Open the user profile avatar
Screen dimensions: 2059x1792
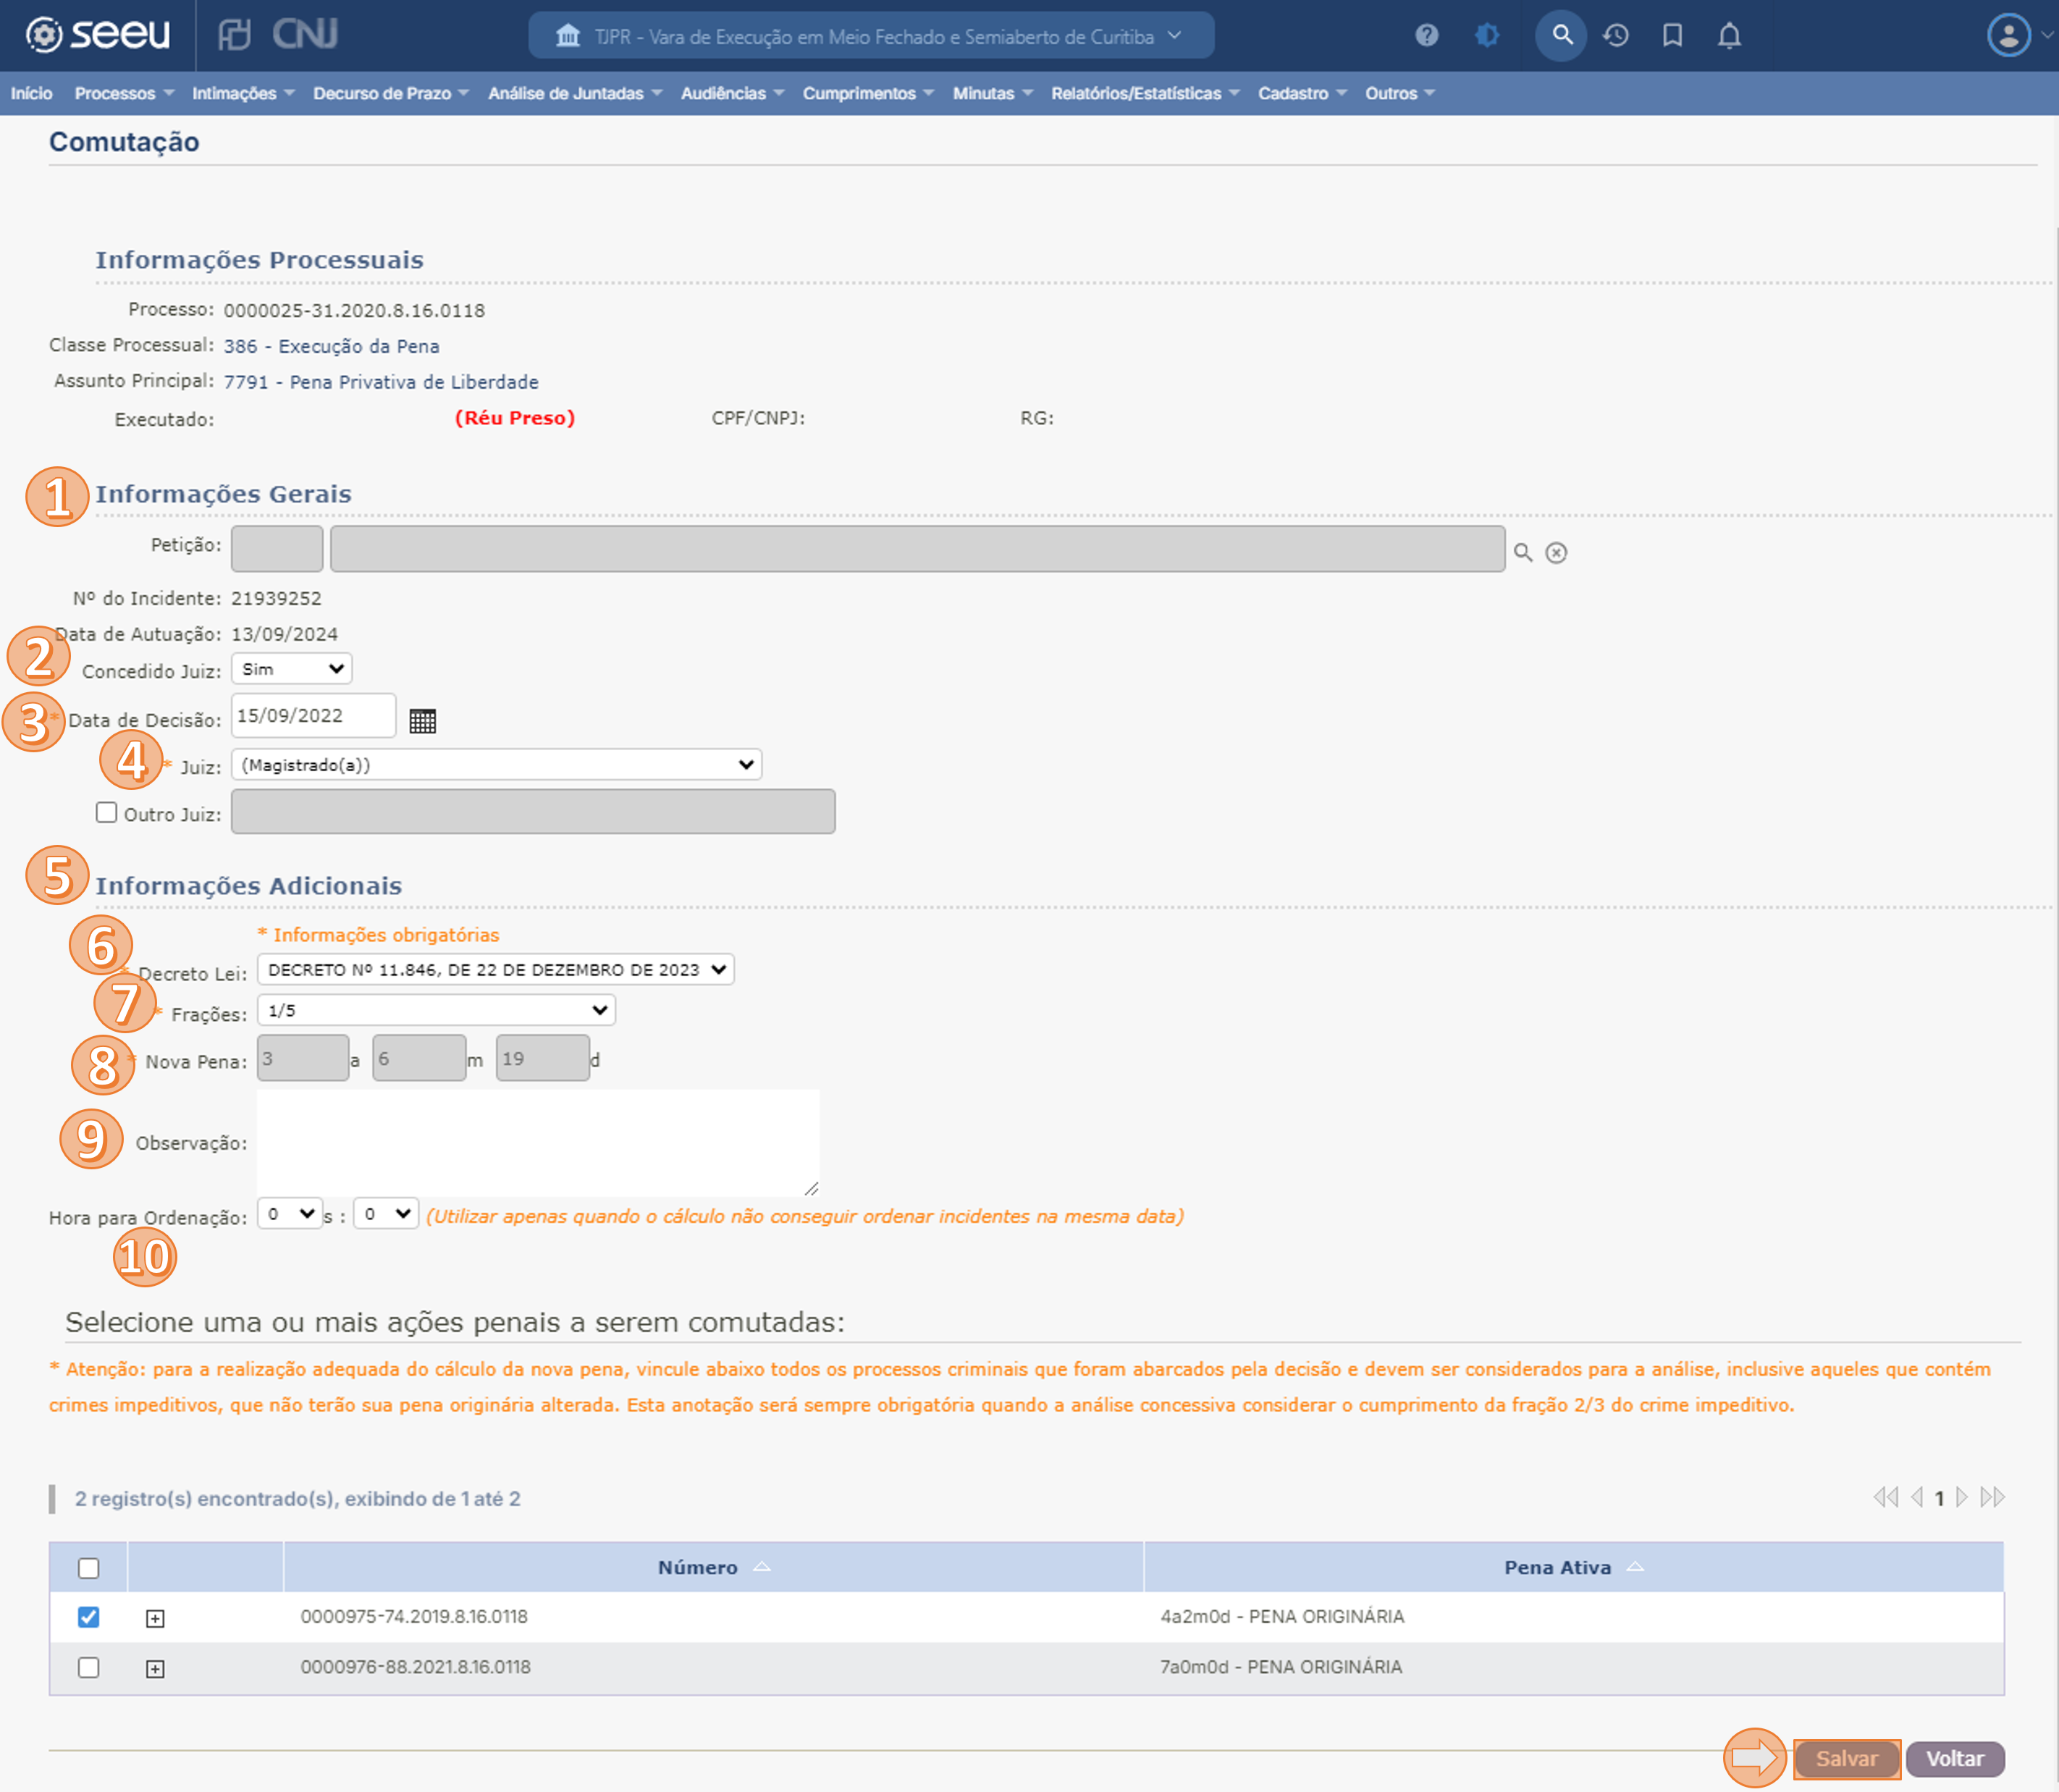coord(2008,36)
